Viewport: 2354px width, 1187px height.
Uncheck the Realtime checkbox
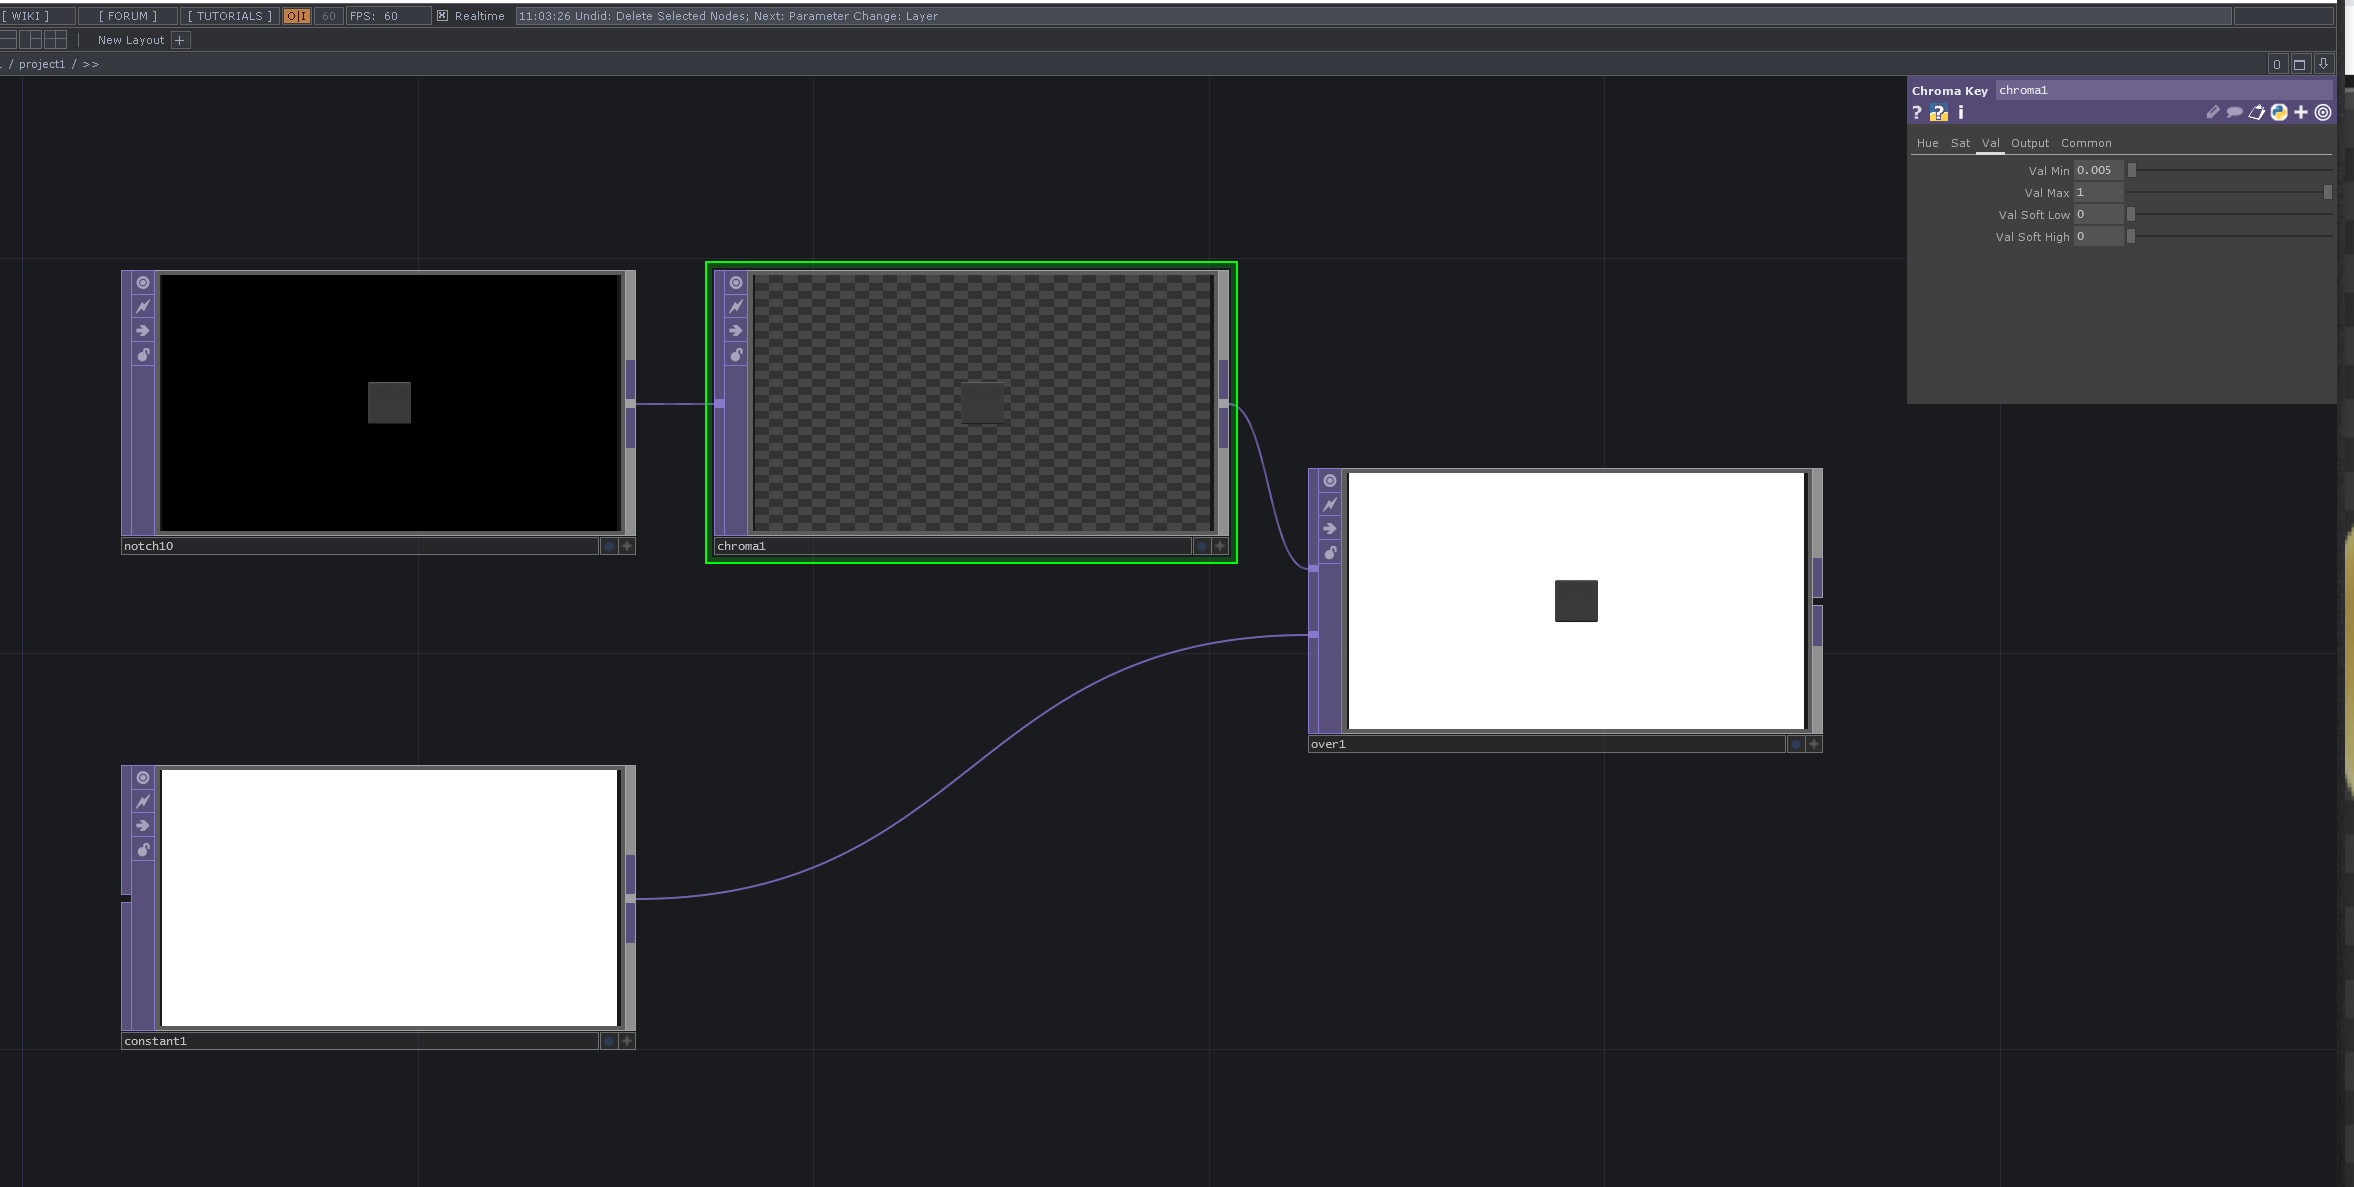click(442, 16)
